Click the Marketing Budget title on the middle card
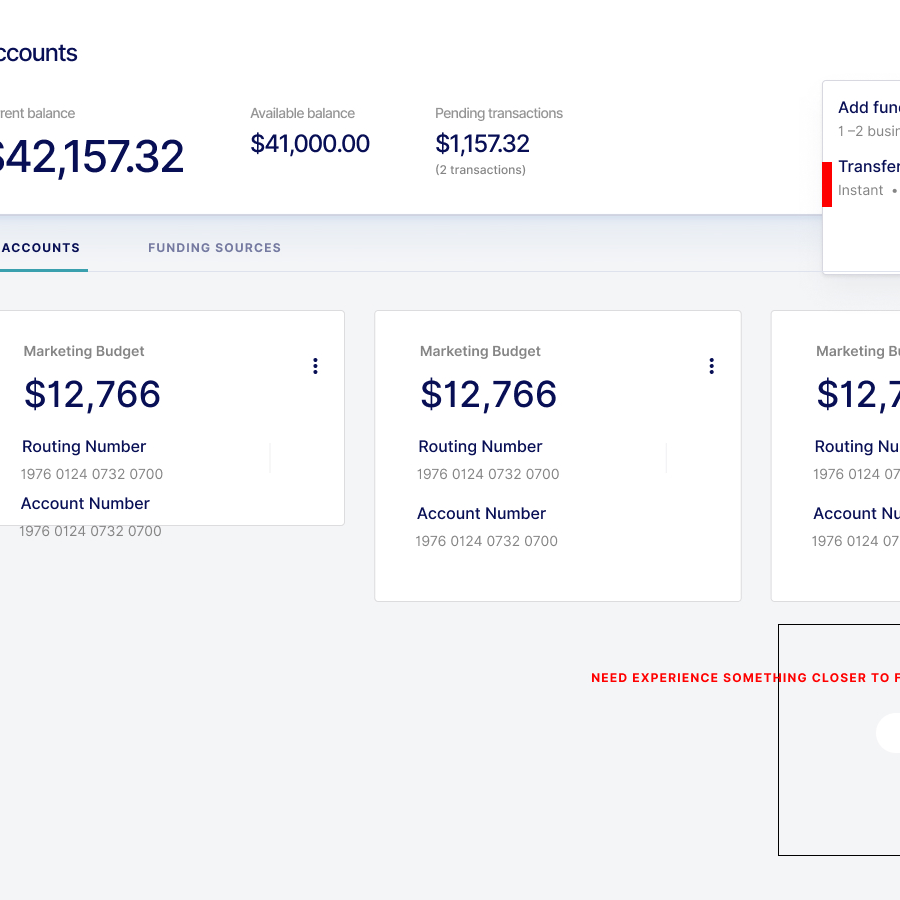Screen dimensions: 900x900 tap(480, 351)
